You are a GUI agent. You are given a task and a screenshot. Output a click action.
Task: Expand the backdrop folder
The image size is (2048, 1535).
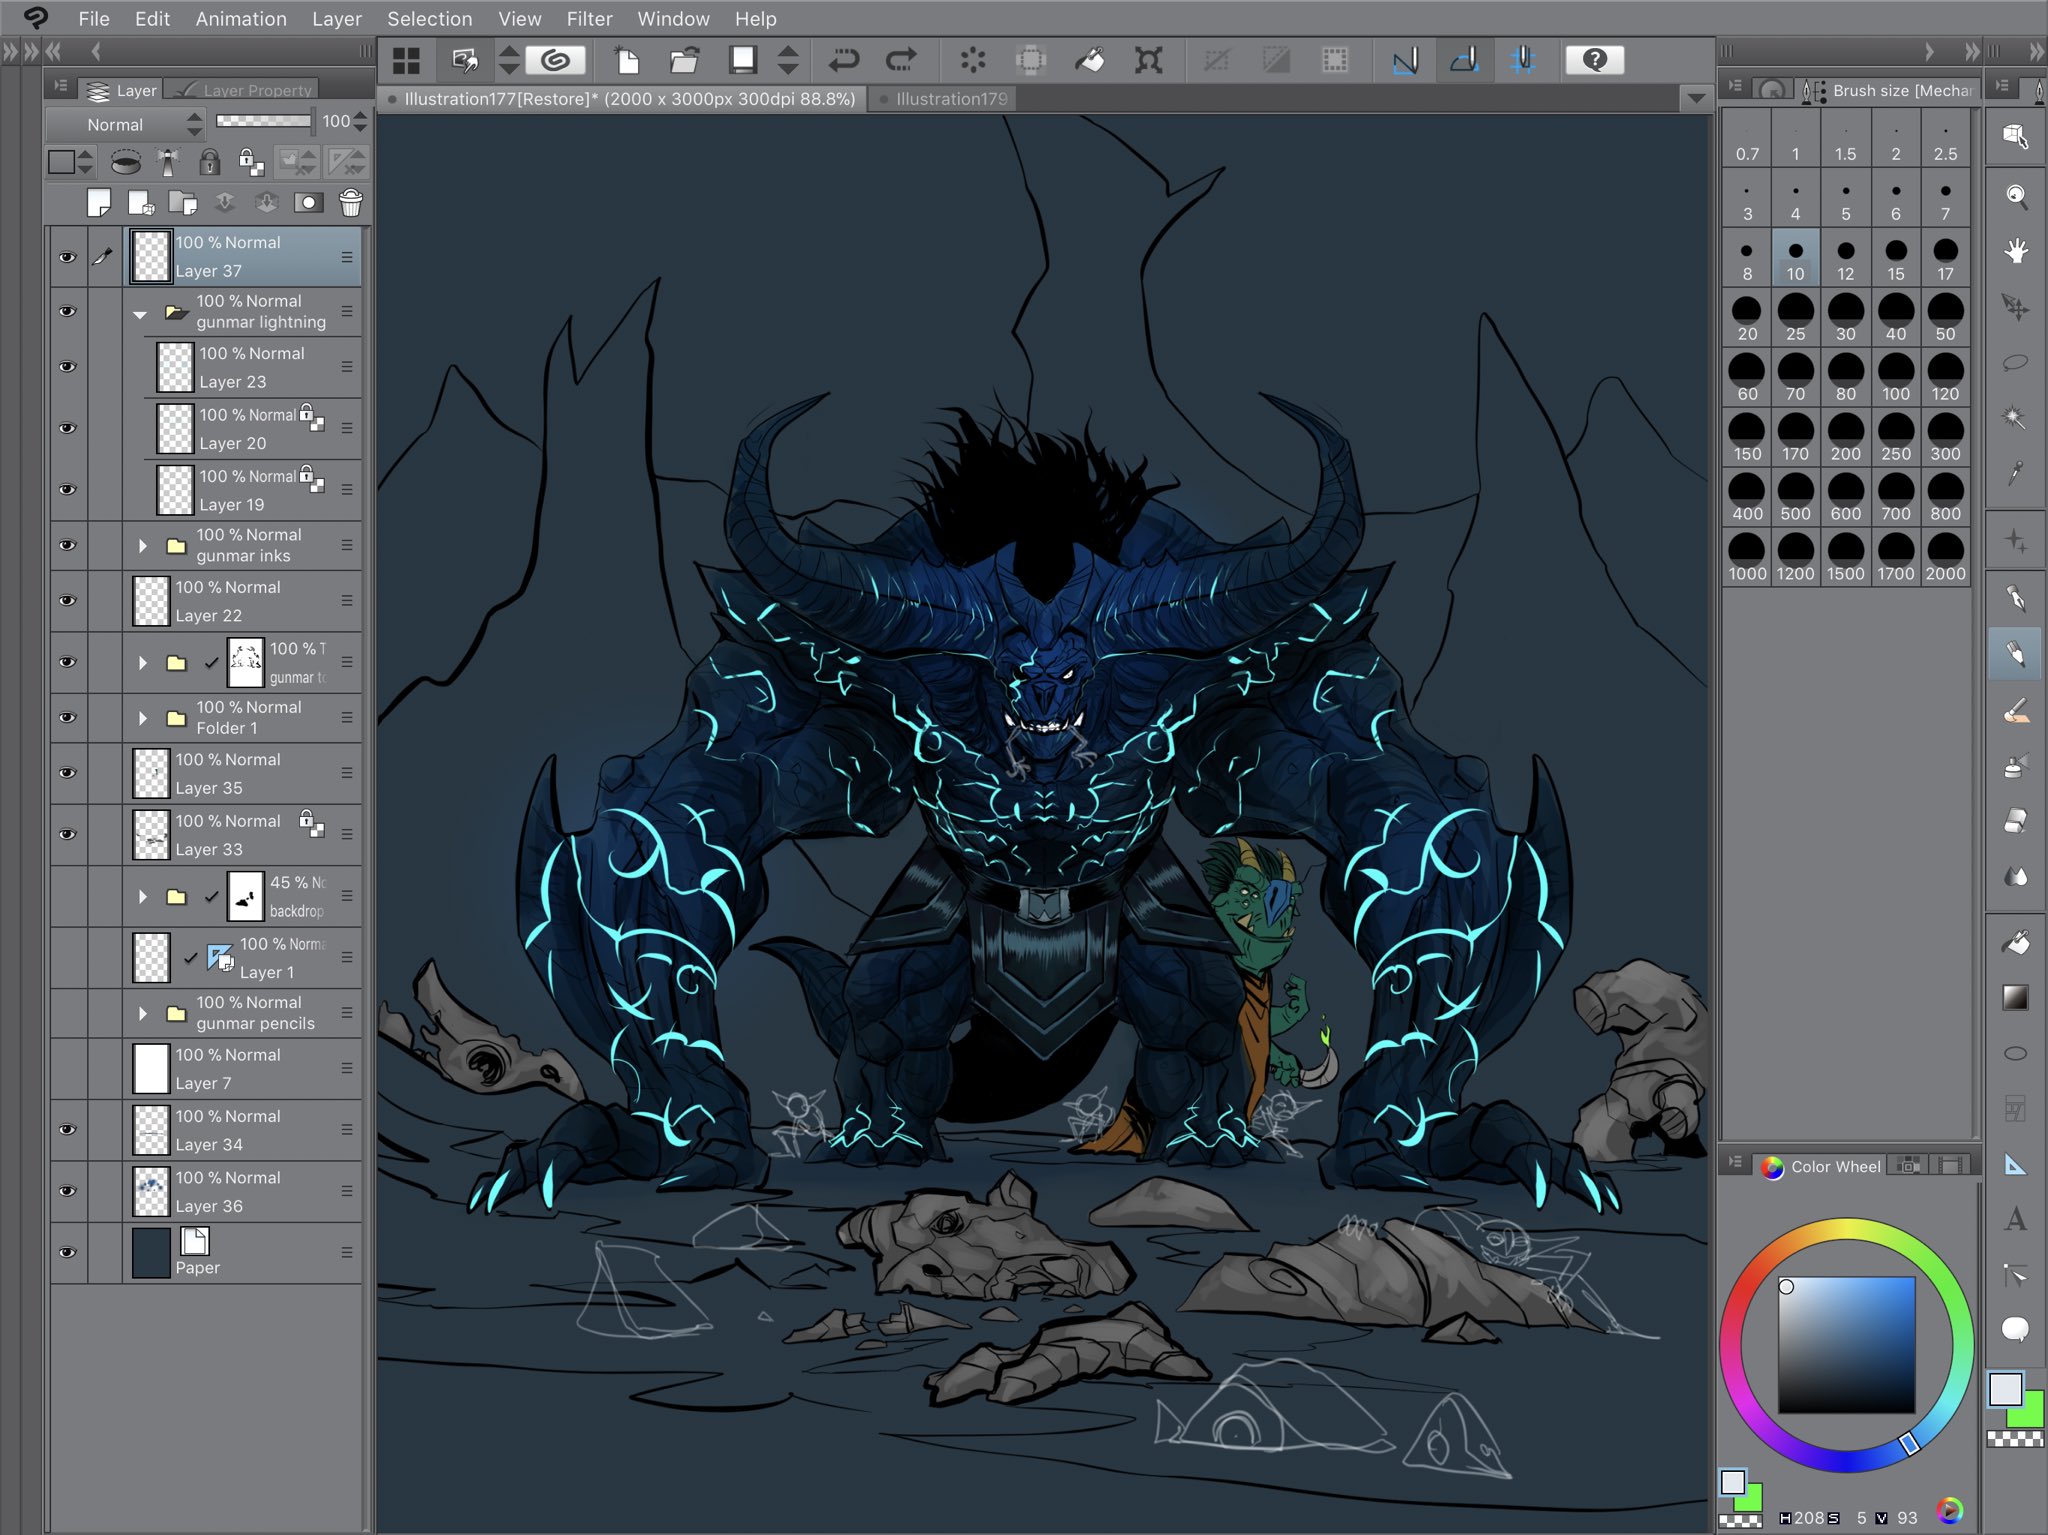[143, 897]
